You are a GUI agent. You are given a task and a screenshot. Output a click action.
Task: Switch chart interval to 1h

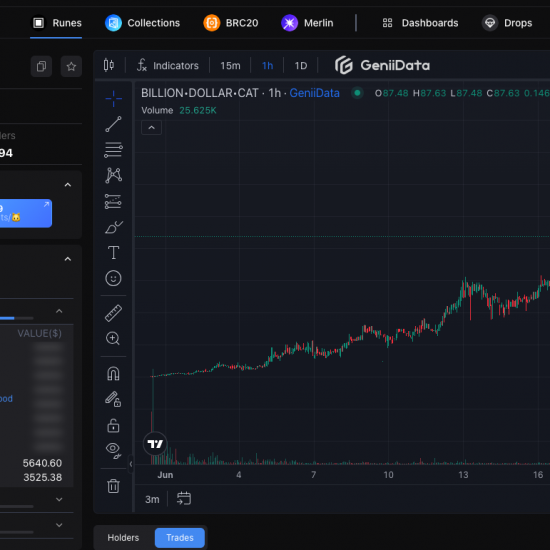click(267, 66)
